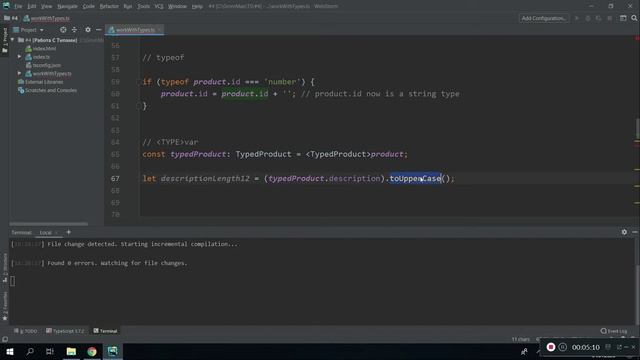Select the Local terminal tab

[x=45, y=232]
